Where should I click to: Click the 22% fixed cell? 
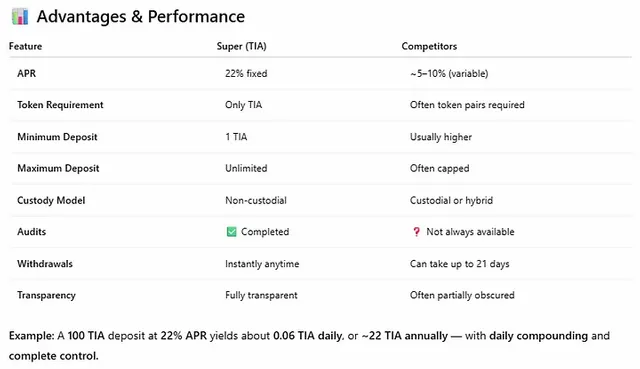click(246, 73)
